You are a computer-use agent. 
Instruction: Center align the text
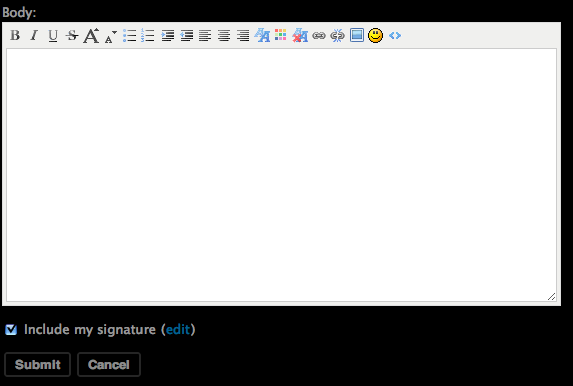[x=224, y=35]
